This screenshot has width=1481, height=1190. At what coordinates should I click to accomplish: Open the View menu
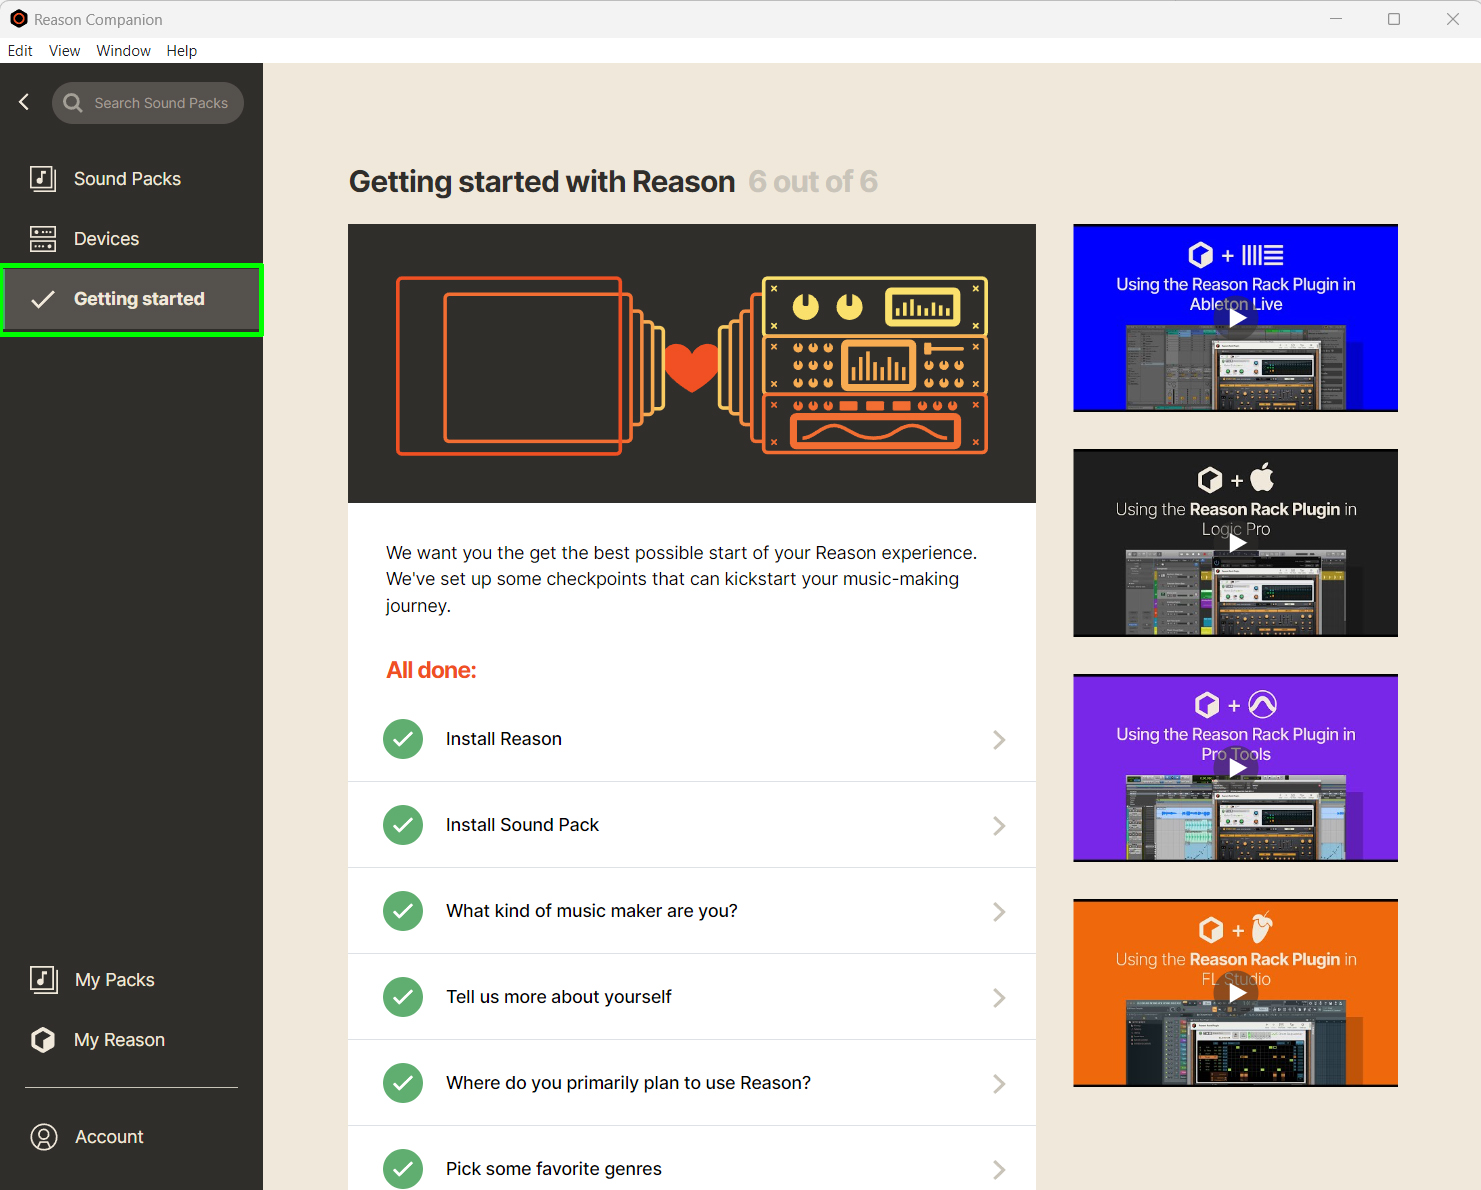(64, 51)
